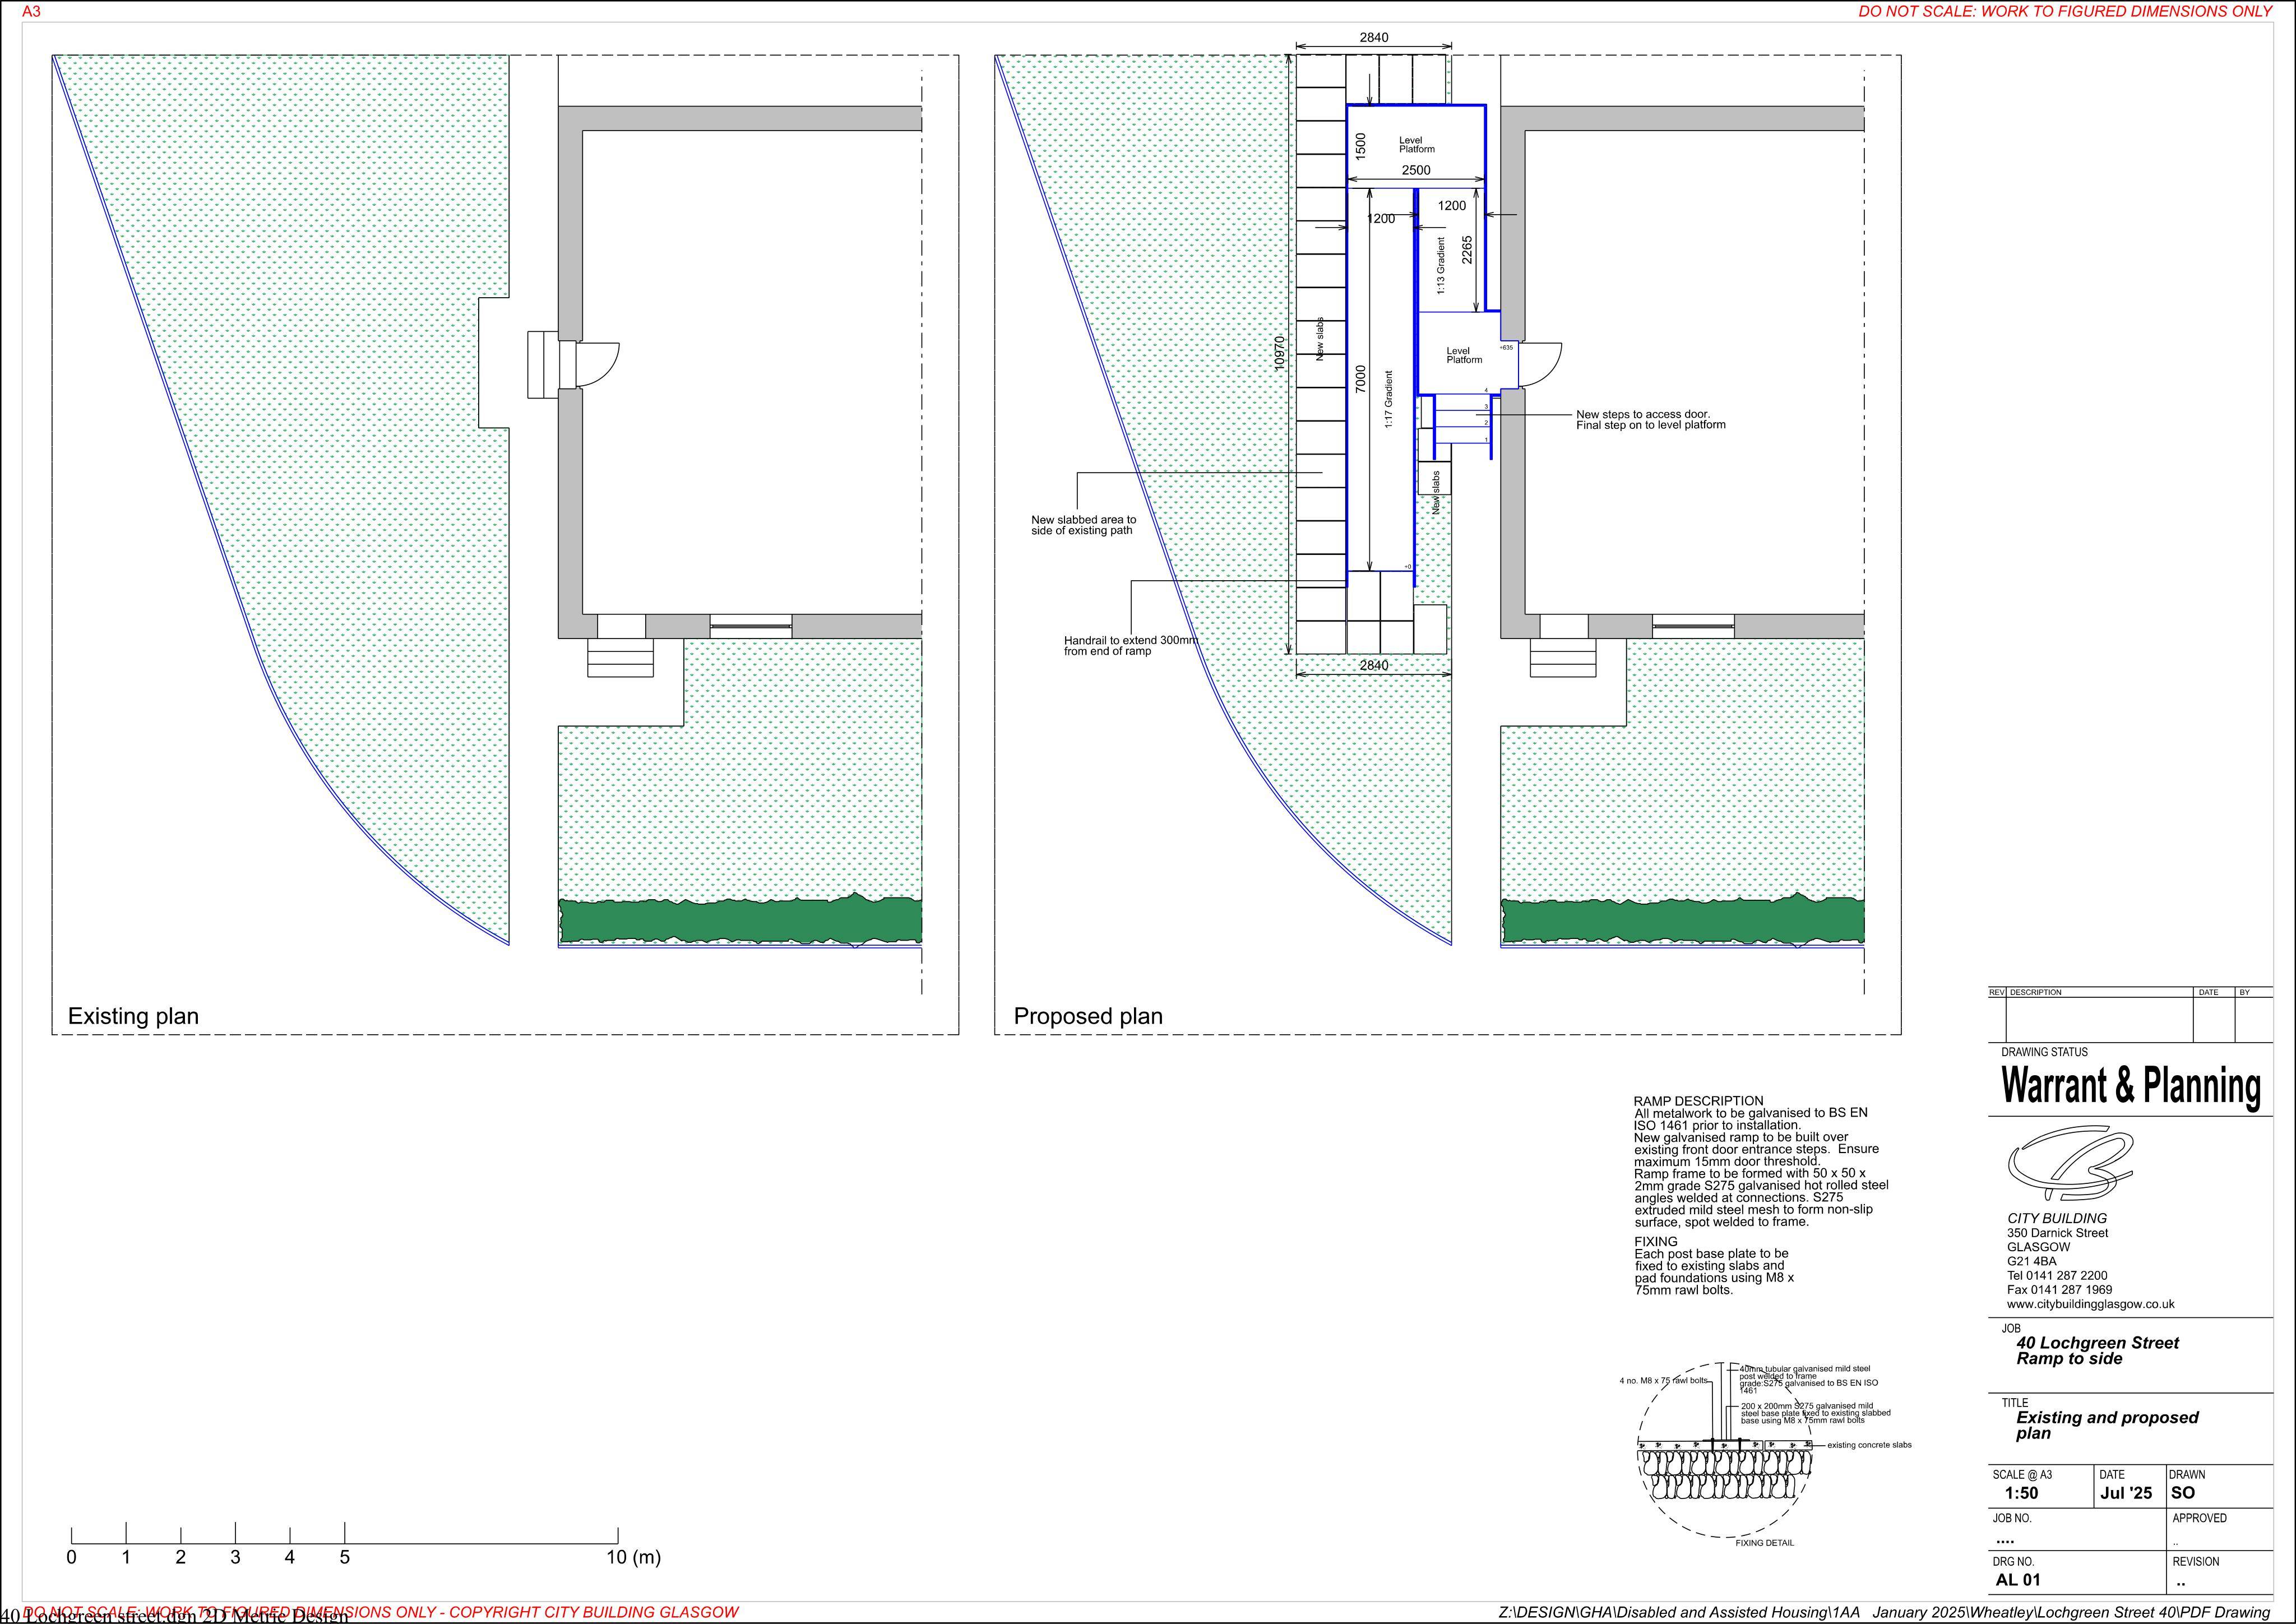This screenshot has height=1624, width=2296.
Task: Click the Z:\DESIGN file path footer
Action: click(x=1884, y=1612)
